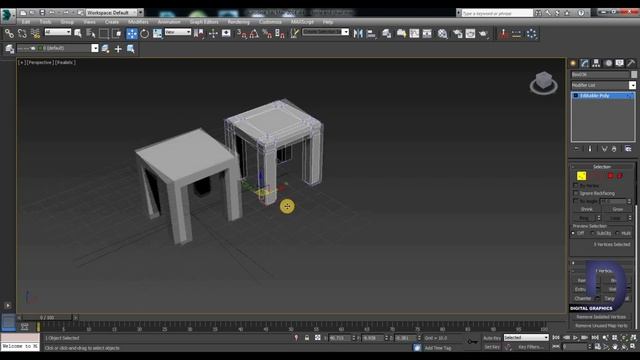
Task: Open the Workspace: Default dropdown
Action: [114, 13]
